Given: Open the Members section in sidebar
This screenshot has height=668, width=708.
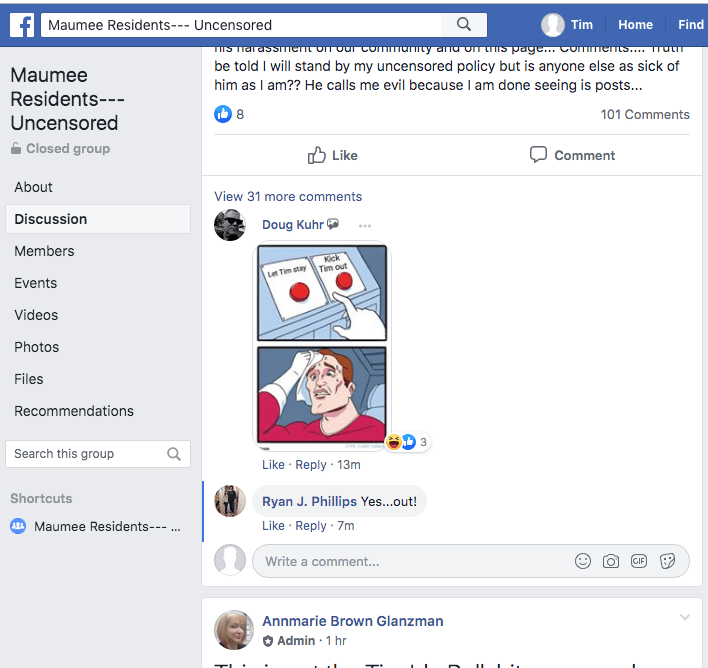Looking at the screenshot, I should [44, 251].
